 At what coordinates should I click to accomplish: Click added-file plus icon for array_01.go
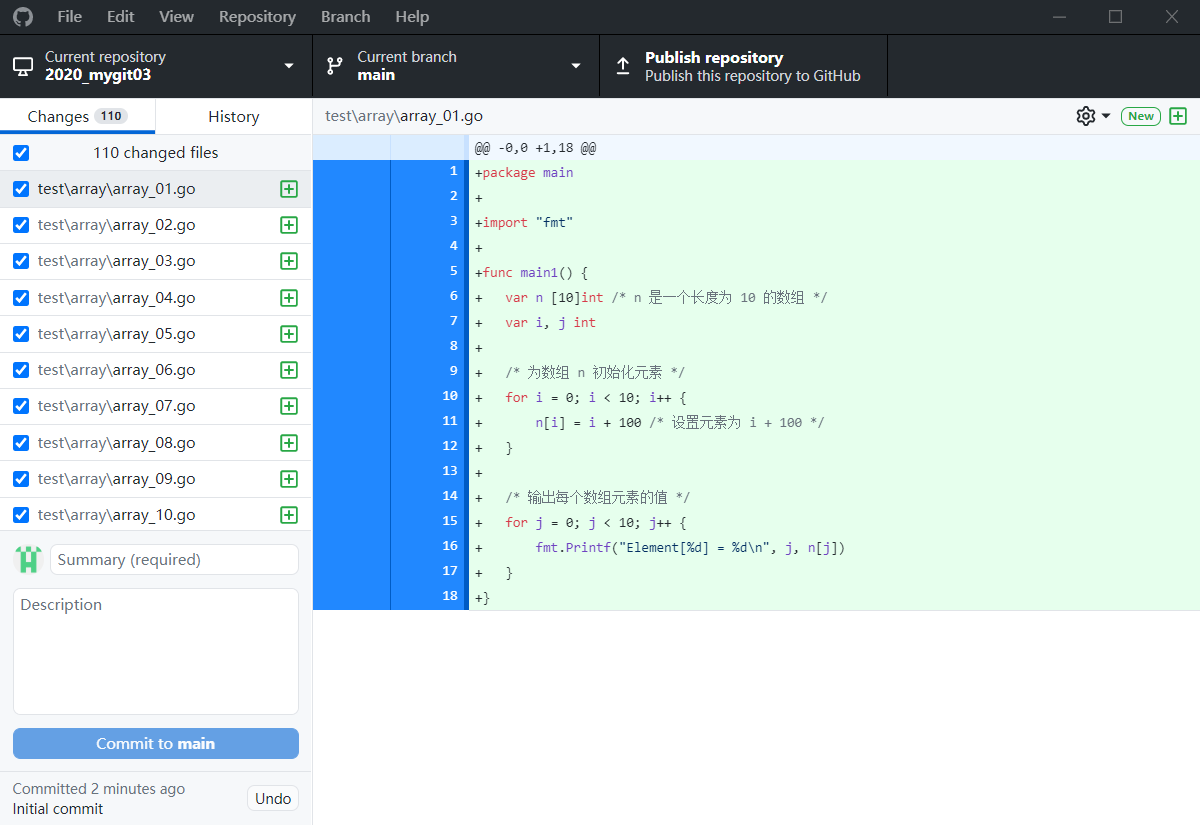[x=289, y=189]
